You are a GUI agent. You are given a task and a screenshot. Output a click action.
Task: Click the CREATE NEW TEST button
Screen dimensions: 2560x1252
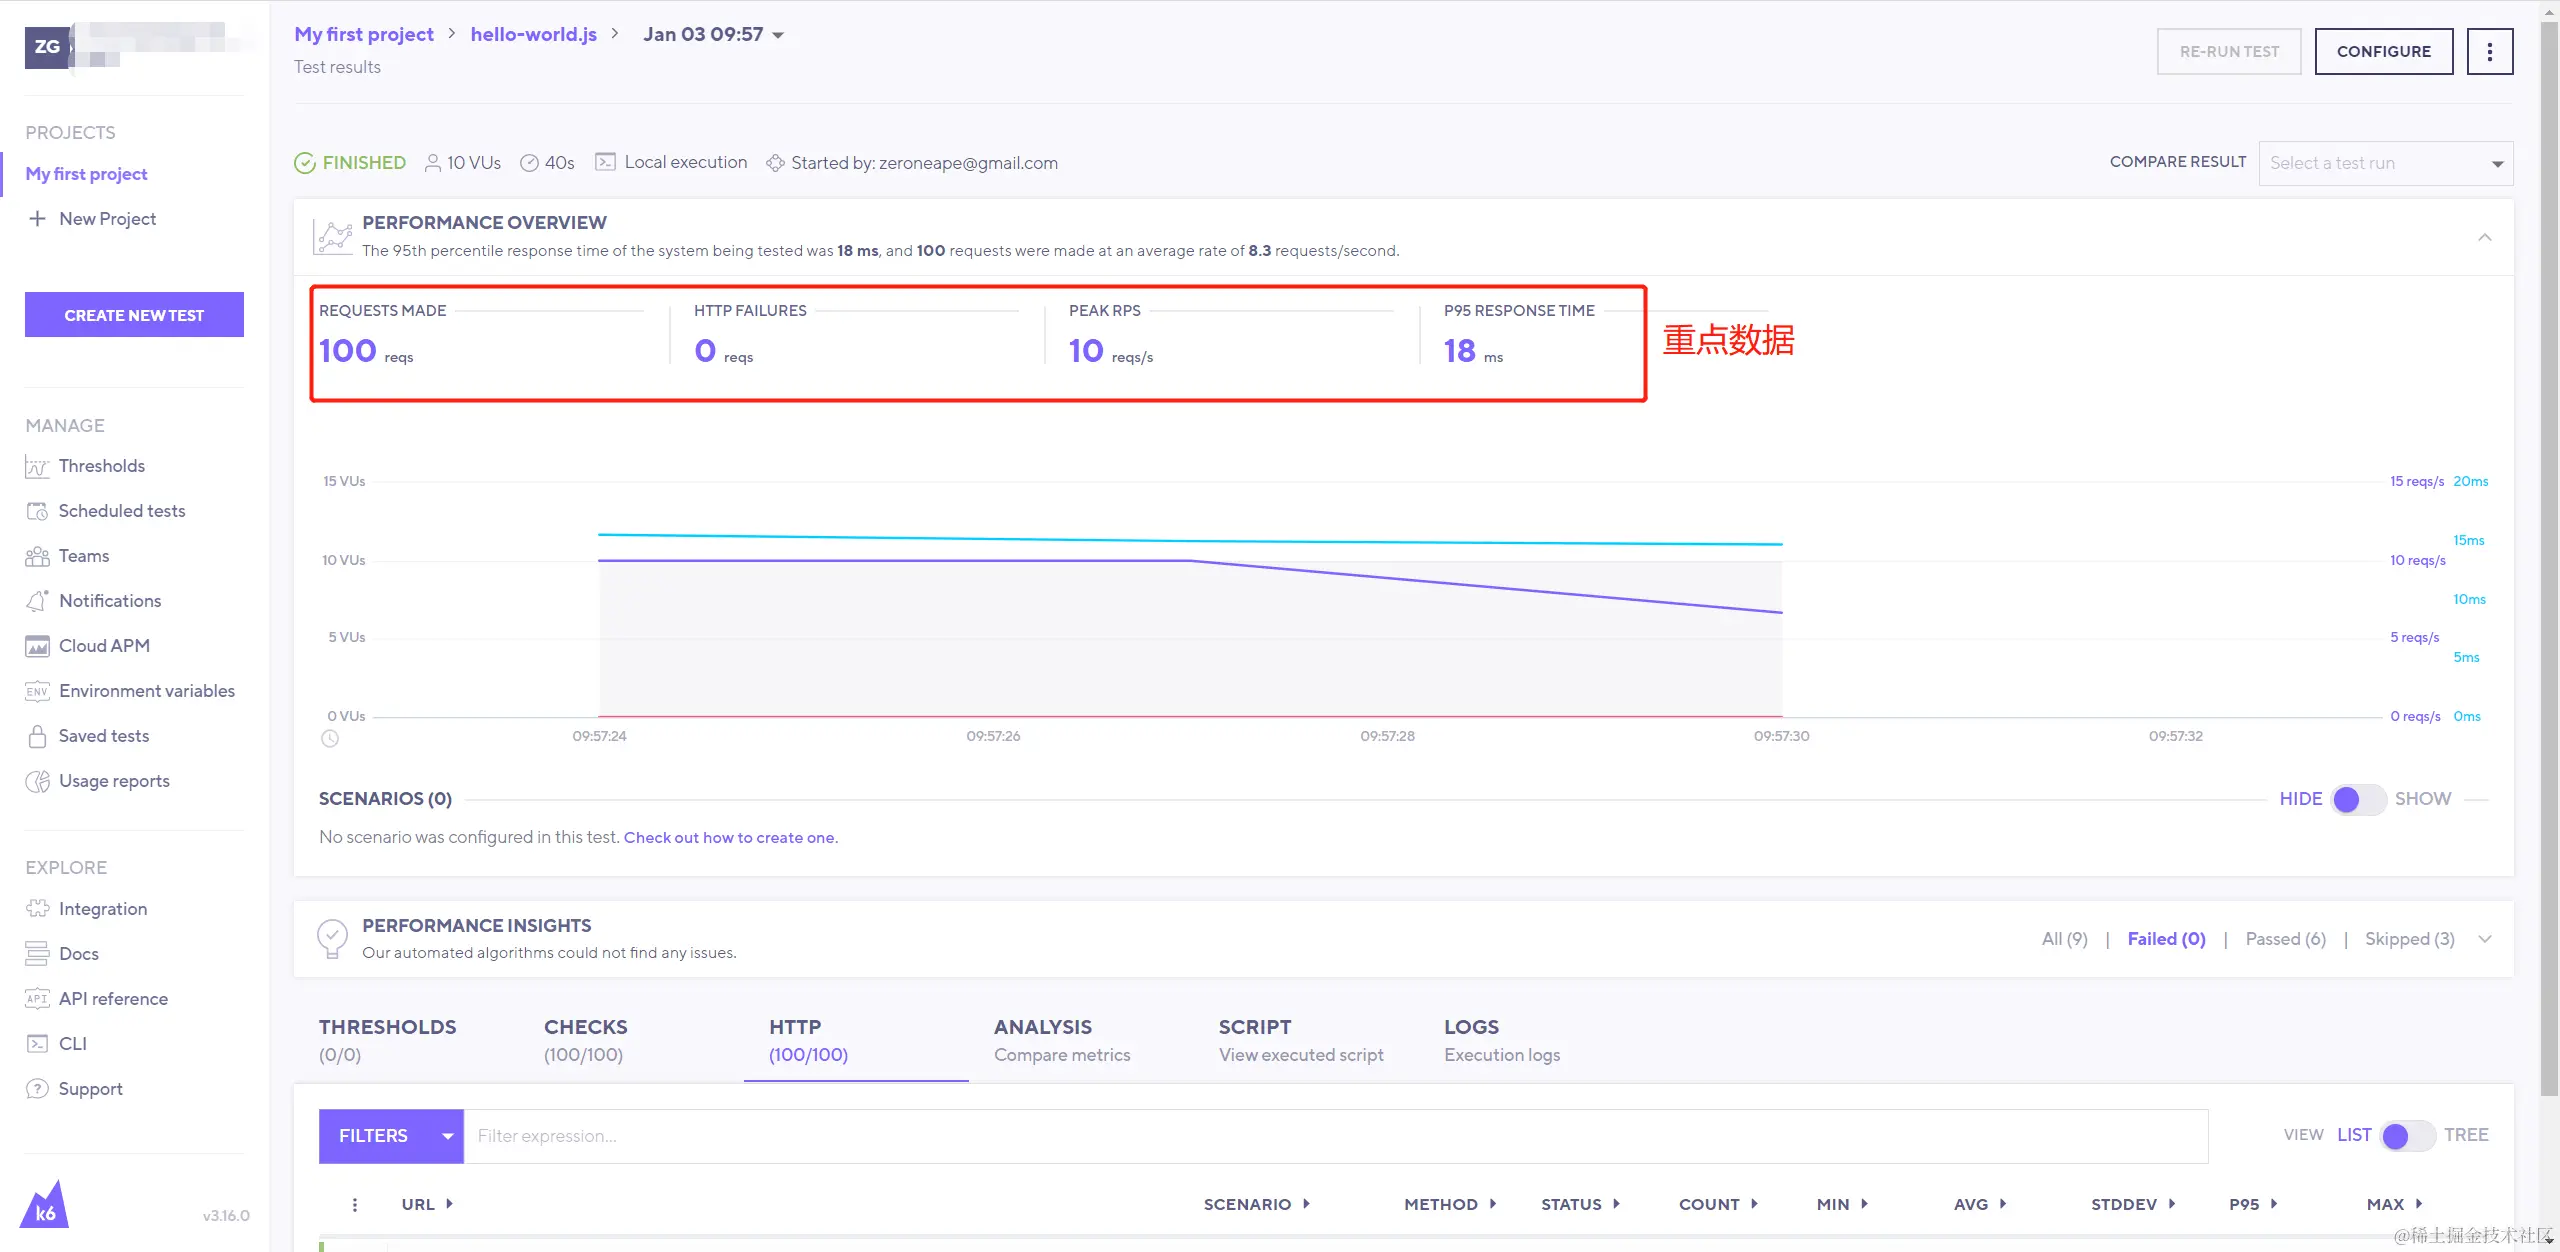pyautogui.click(x=134, y=315)
